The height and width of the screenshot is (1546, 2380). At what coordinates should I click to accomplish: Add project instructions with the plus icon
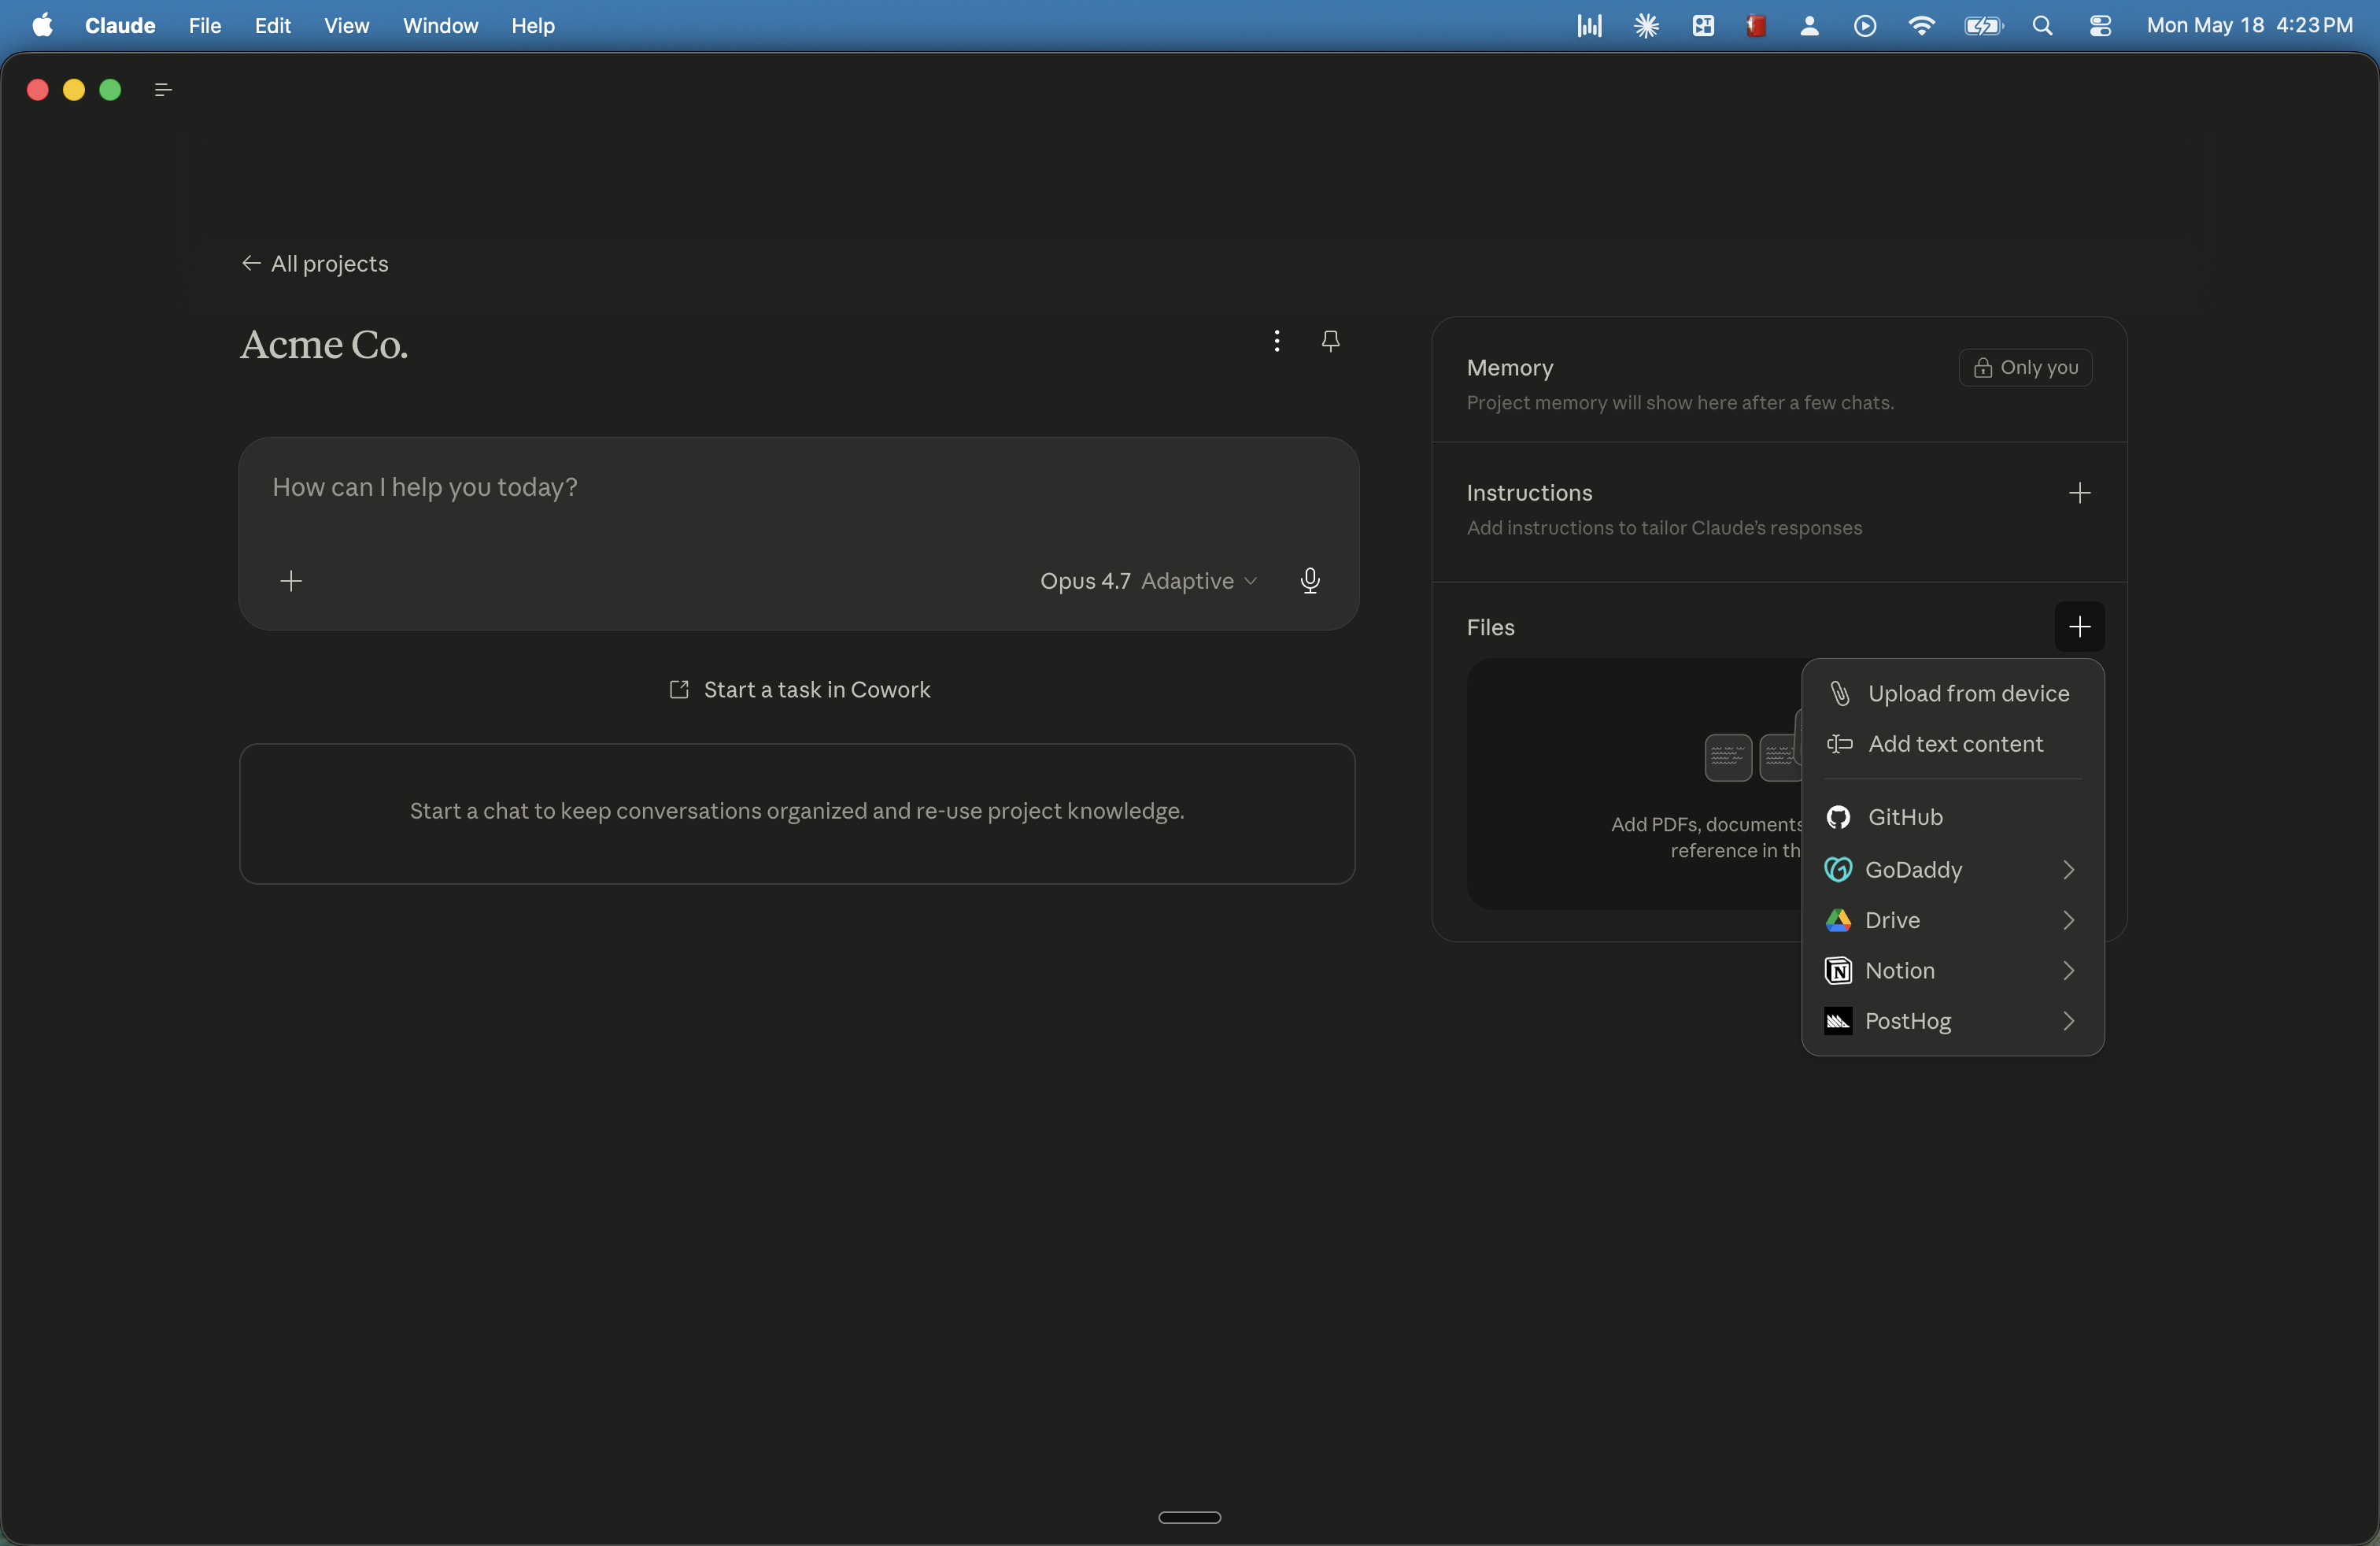[x=2079, y=493]
